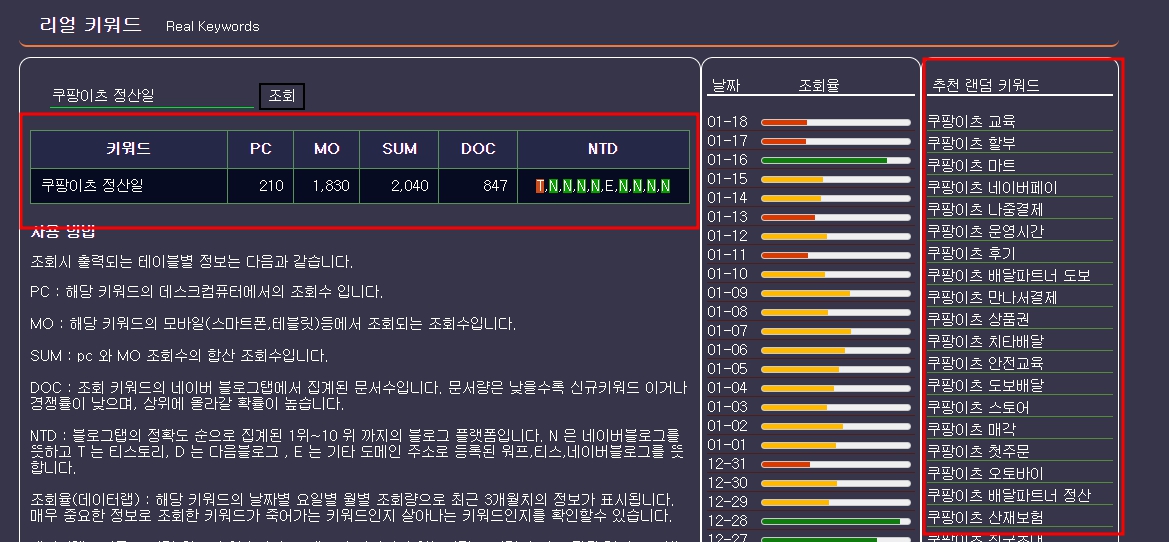Select keyword 쿠팡이츠 치타배달
Image resolution: width=1169 pixels, height=542 pixels.
tap(985, 341)
